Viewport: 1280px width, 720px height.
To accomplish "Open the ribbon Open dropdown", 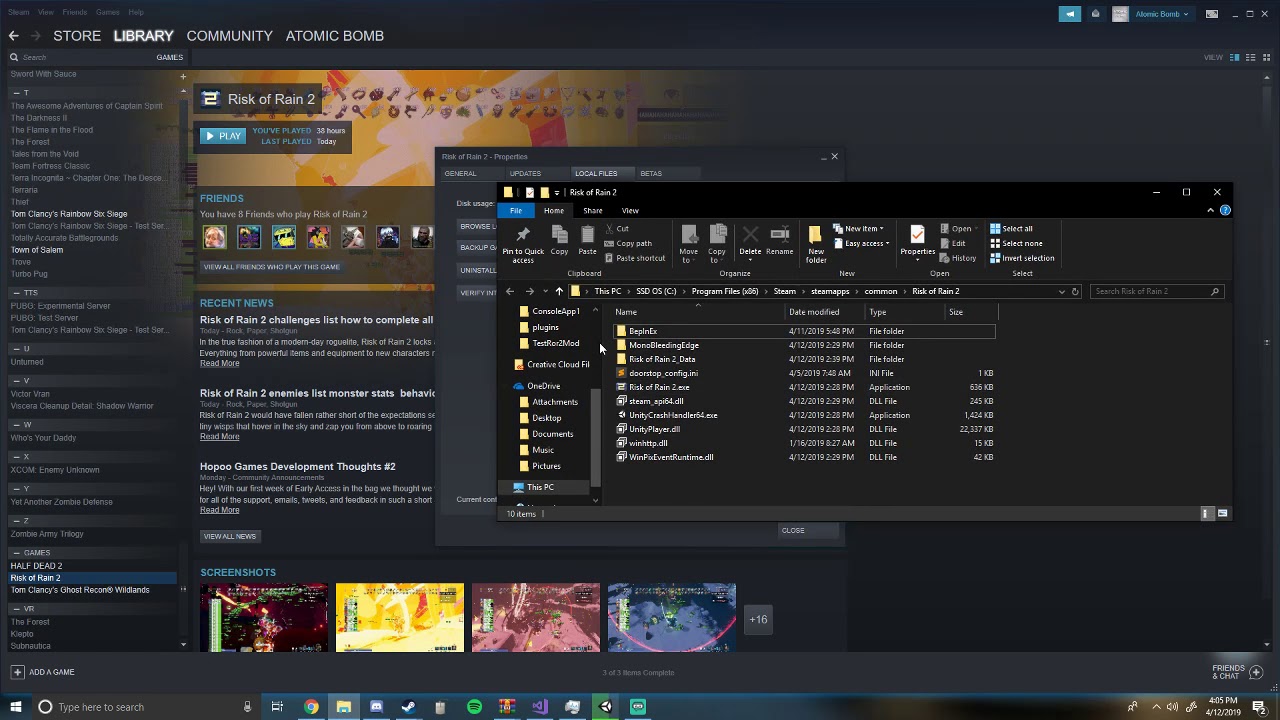I will (x=960, y=228).
